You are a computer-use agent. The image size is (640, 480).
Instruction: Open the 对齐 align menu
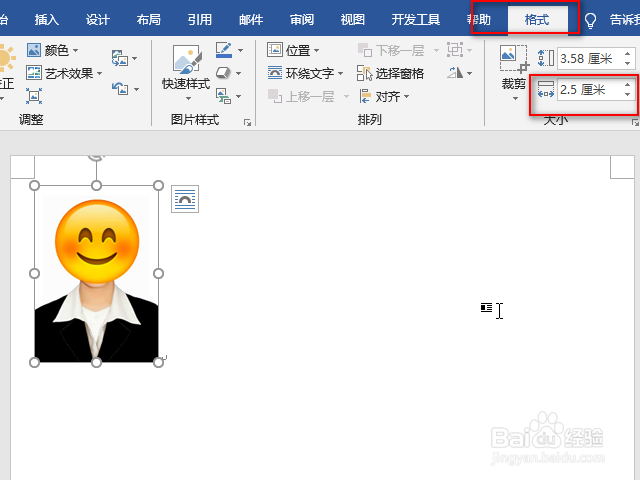pos(384,97)
